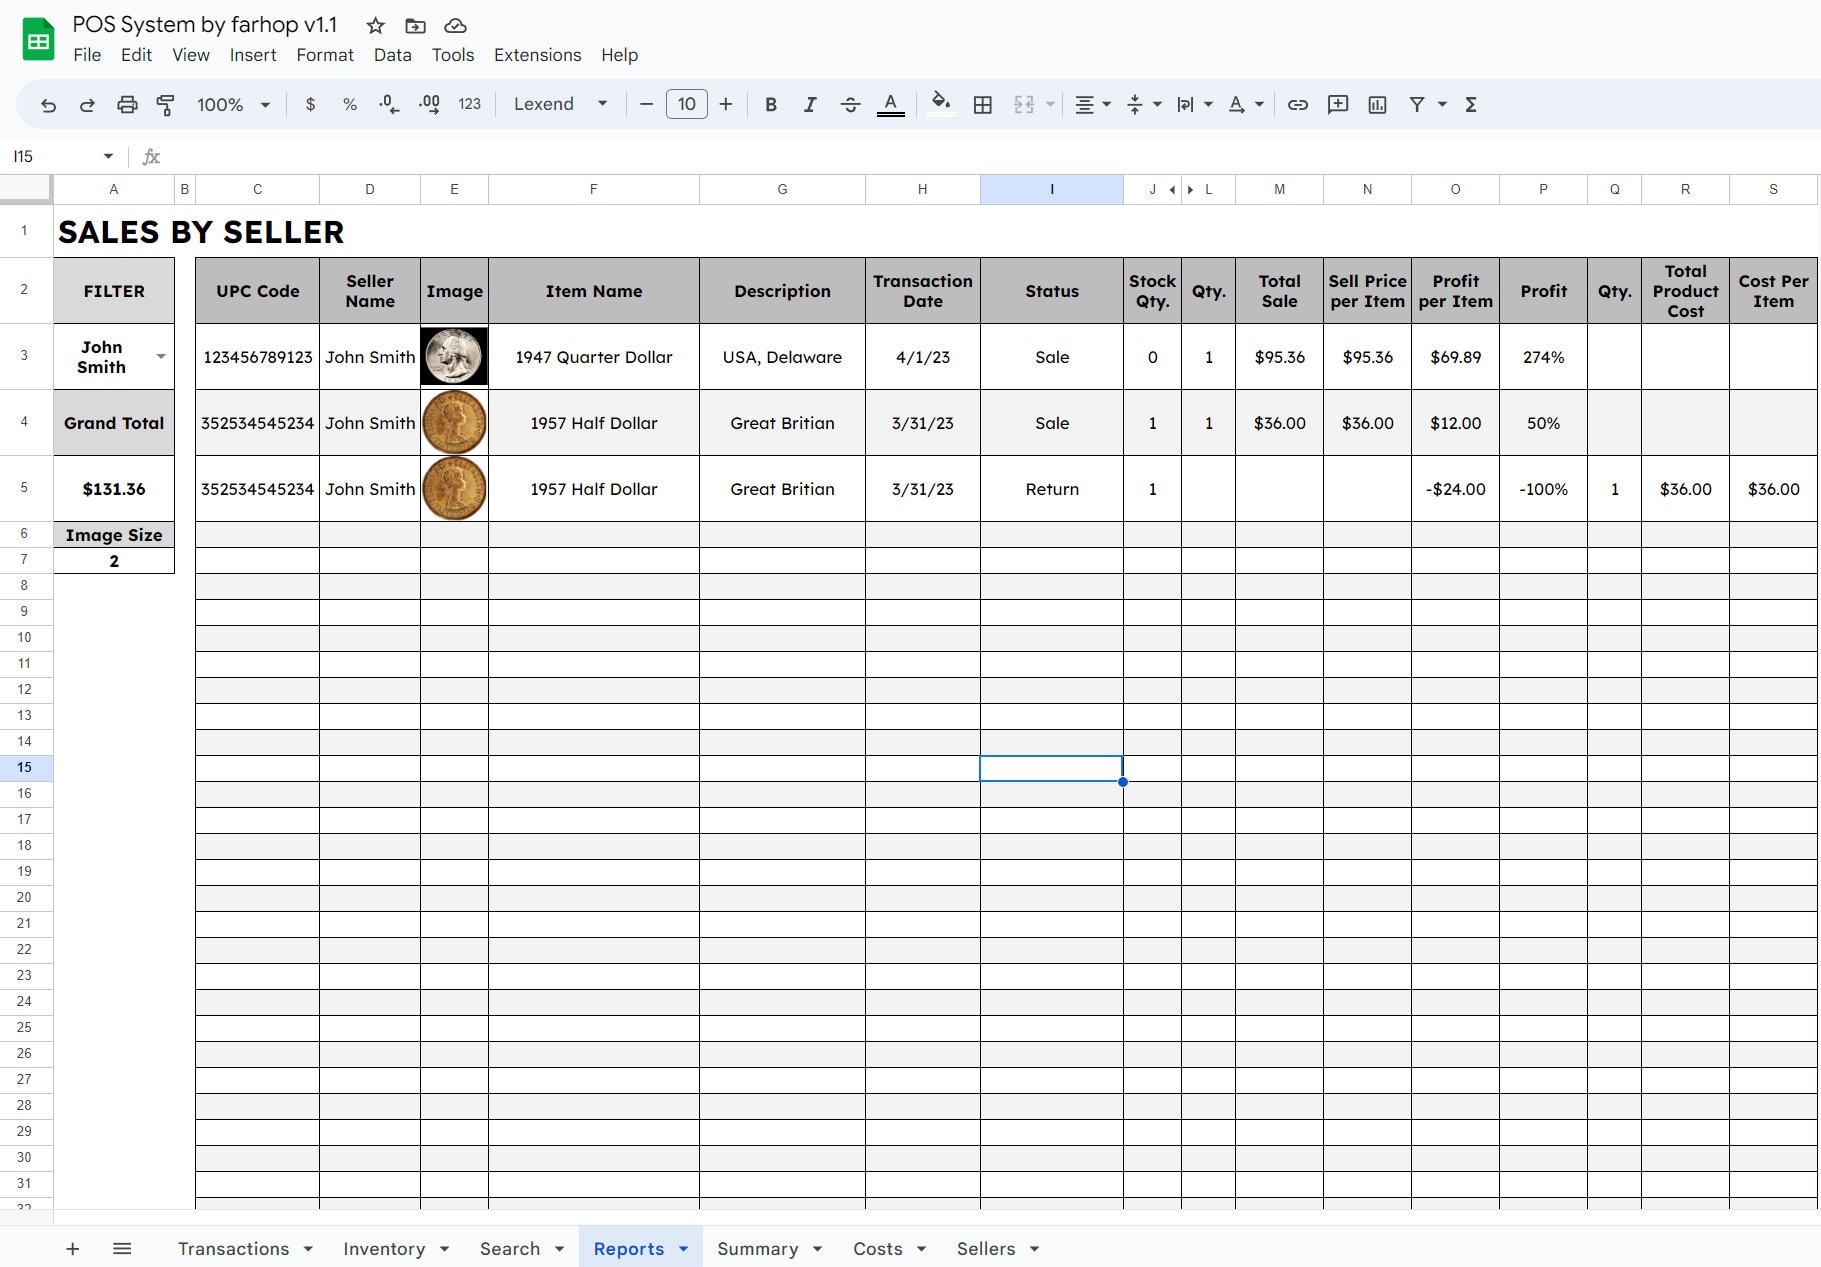This screenshot has height=1267, width=1821.
Task: Click the 1957 Half Dollar coin image
Action: [x=454, y=423]
